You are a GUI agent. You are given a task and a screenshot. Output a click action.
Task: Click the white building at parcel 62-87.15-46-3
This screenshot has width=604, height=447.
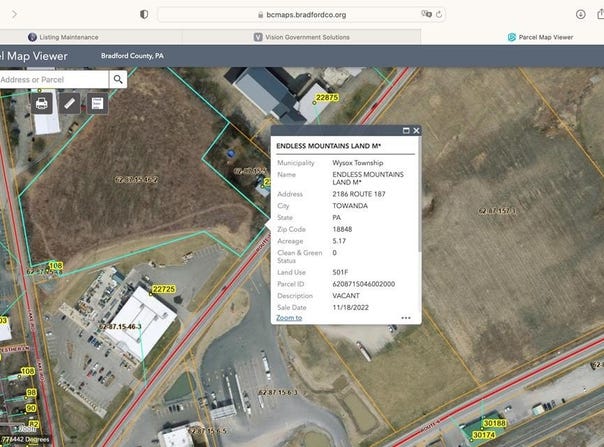(141, 324)
